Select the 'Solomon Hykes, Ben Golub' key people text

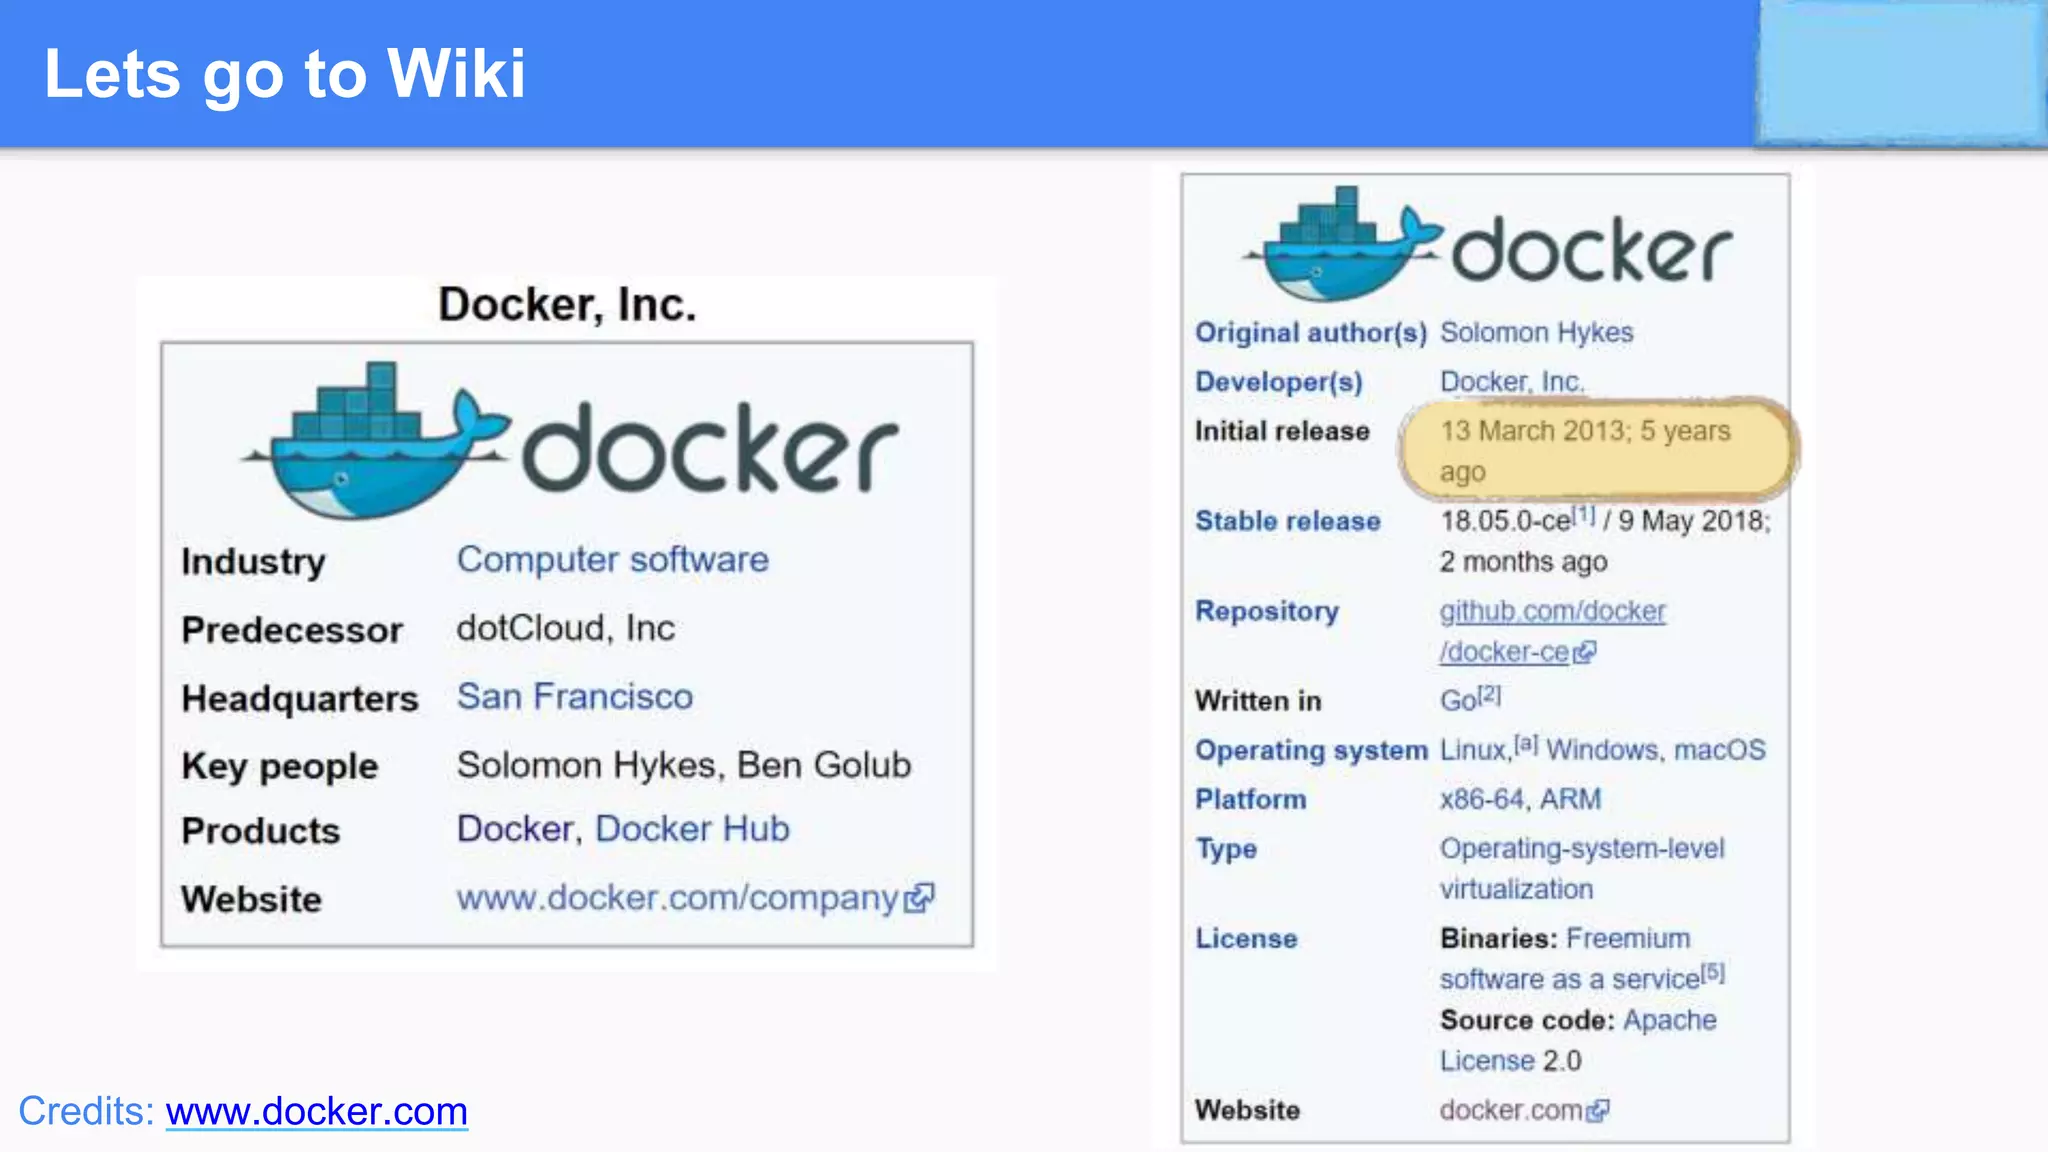coord(684,765)
